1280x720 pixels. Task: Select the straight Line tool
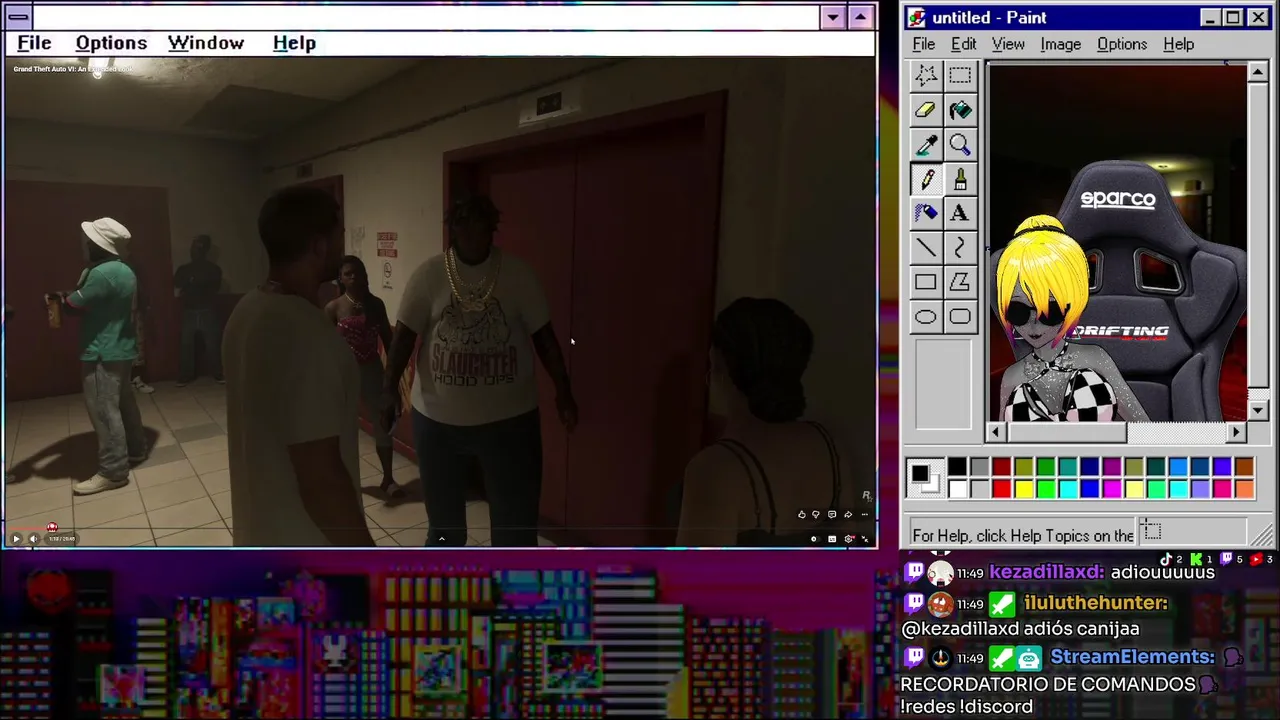pos(926,248)
